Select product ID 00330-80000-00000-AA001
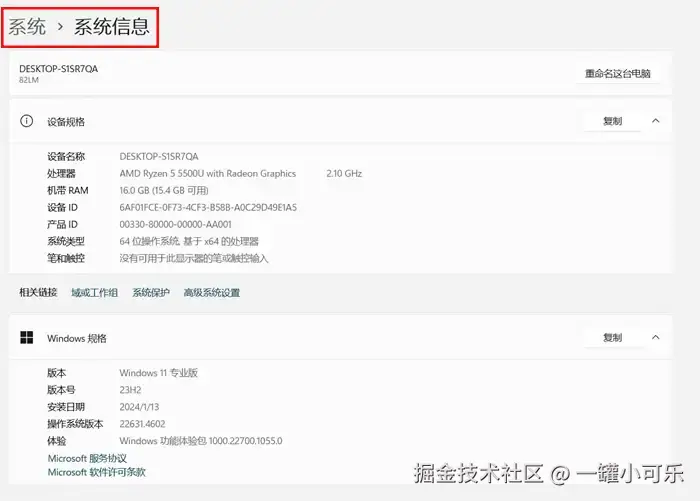 [175, 224]
